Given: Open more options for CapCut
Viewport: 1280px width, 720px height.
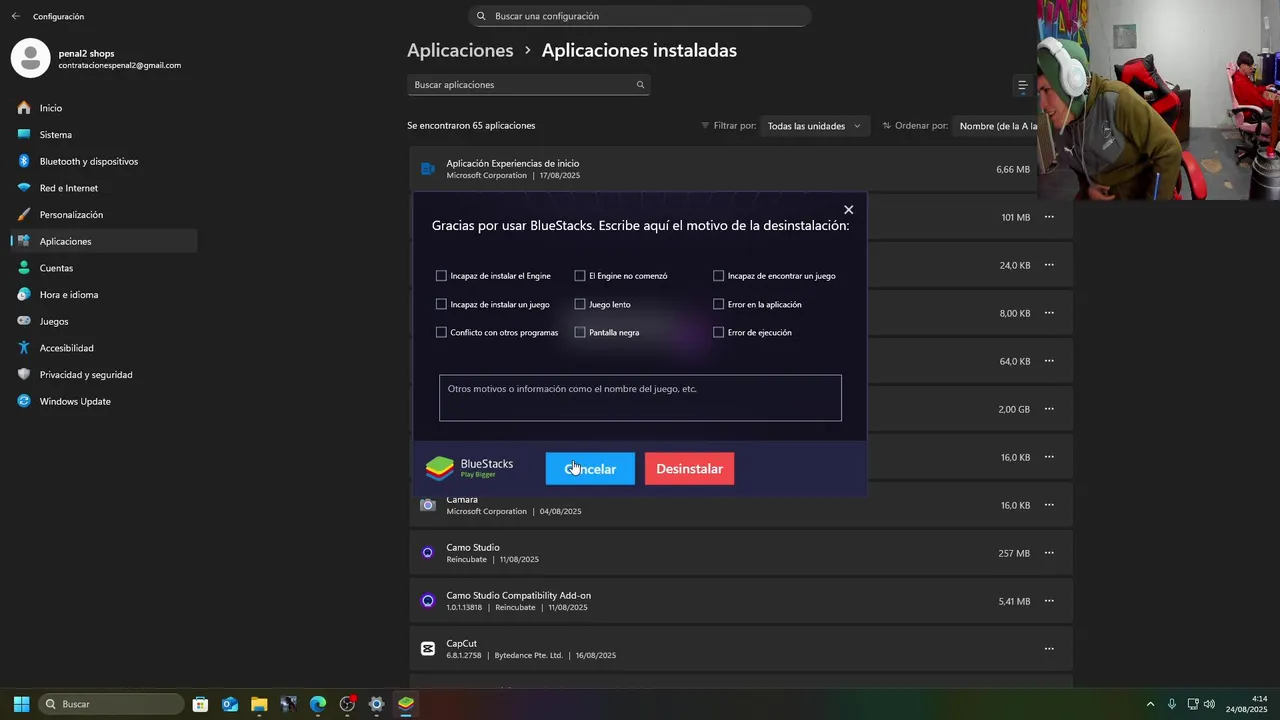Looking at the screenshot, I should click(1049, 649).
